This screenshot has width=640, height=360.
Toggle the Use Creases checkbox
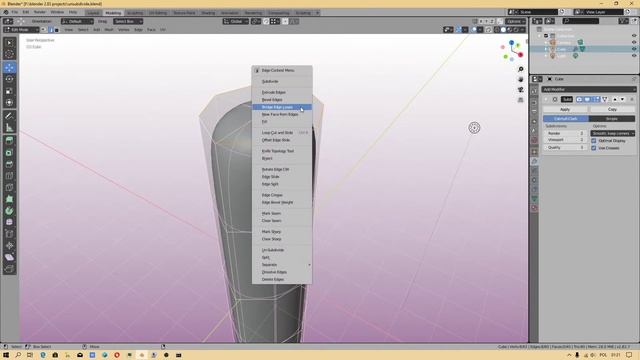click(x=594, y=148)
